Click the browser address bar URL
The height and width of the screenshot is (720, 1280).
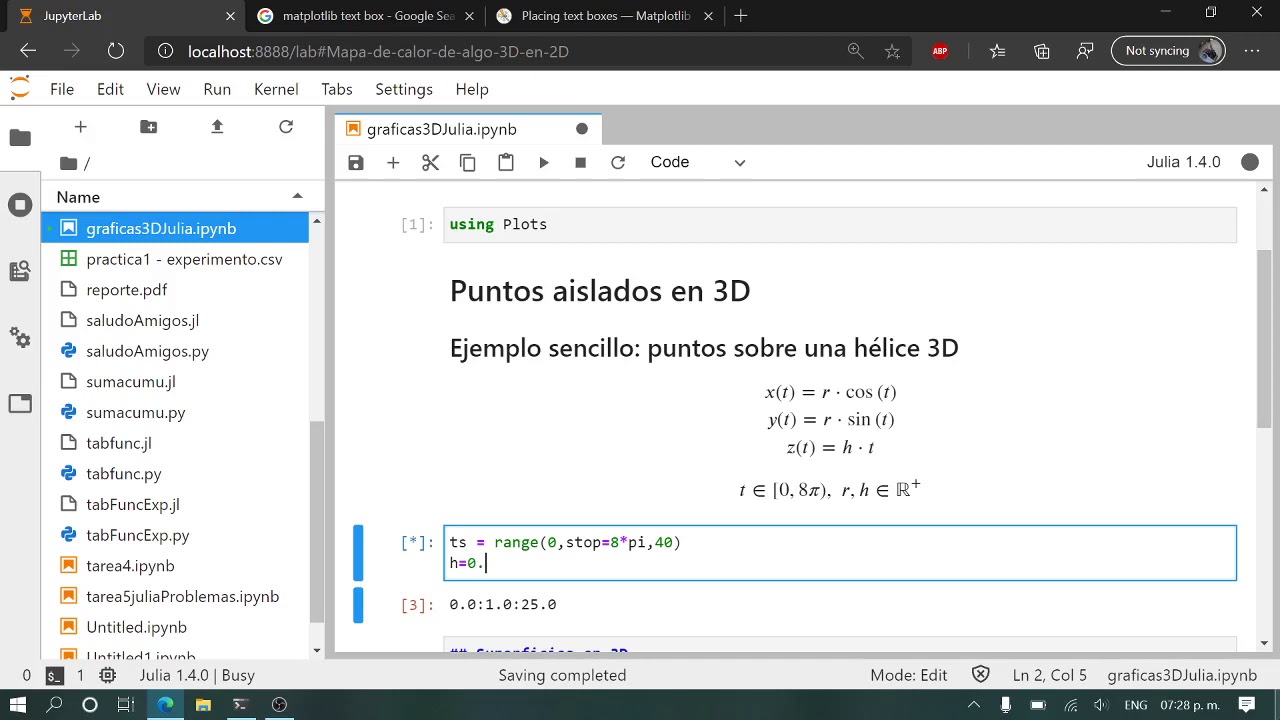(x=378, y=52)
